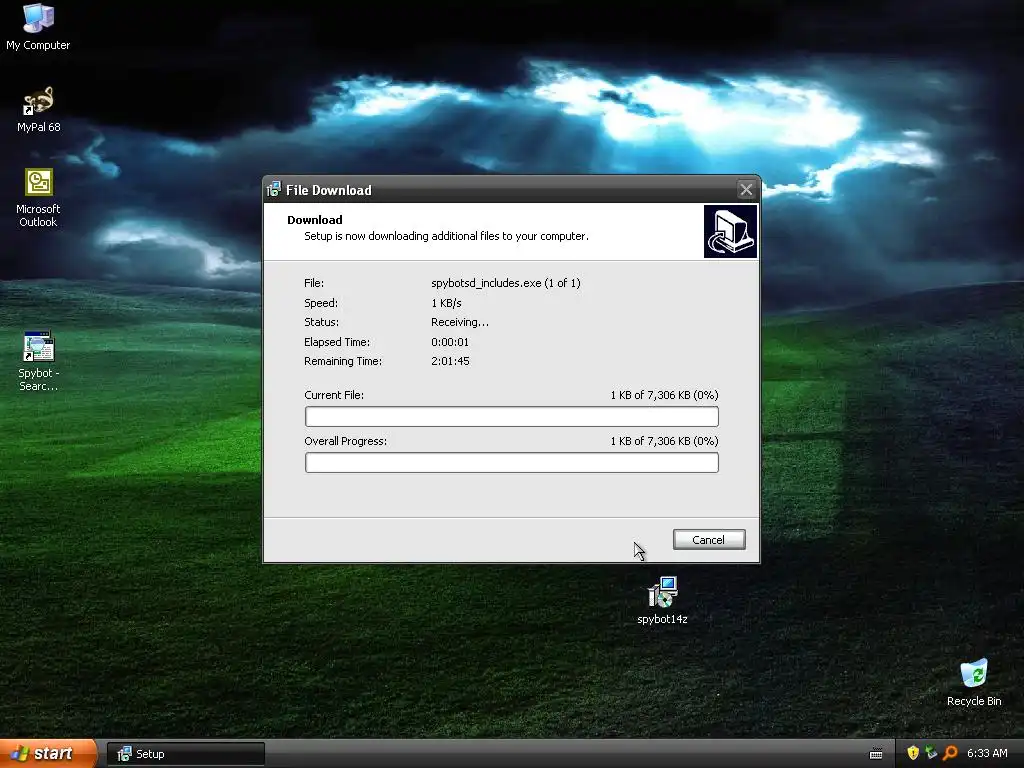This screenshot has height=768, width=1024.
Task: Click the File: label
Action: pyautogui.click(x=313, y=283)
